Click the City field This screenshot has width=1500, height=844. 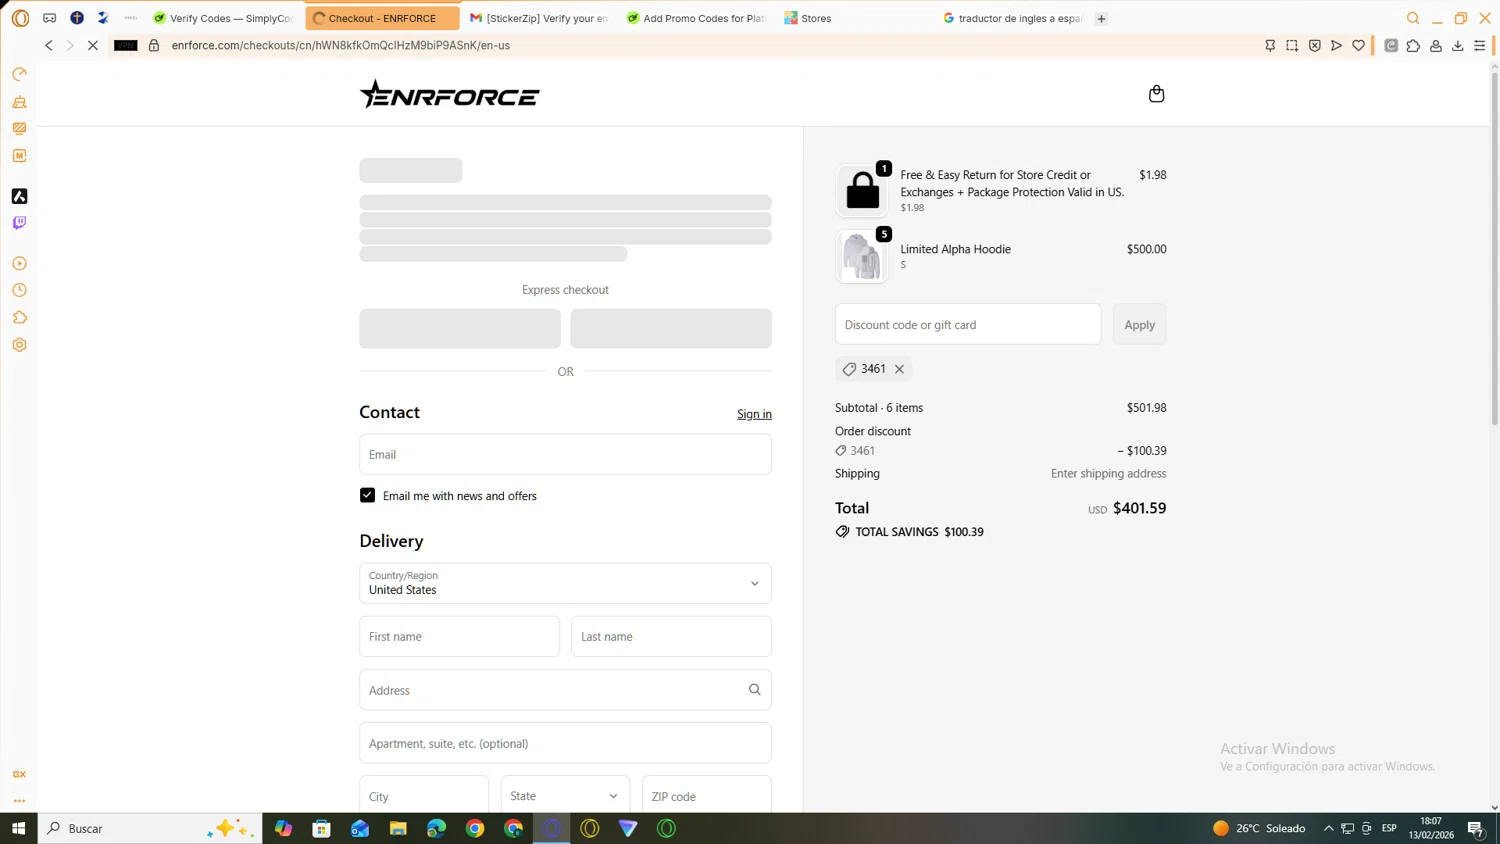[x=424, y=796]
